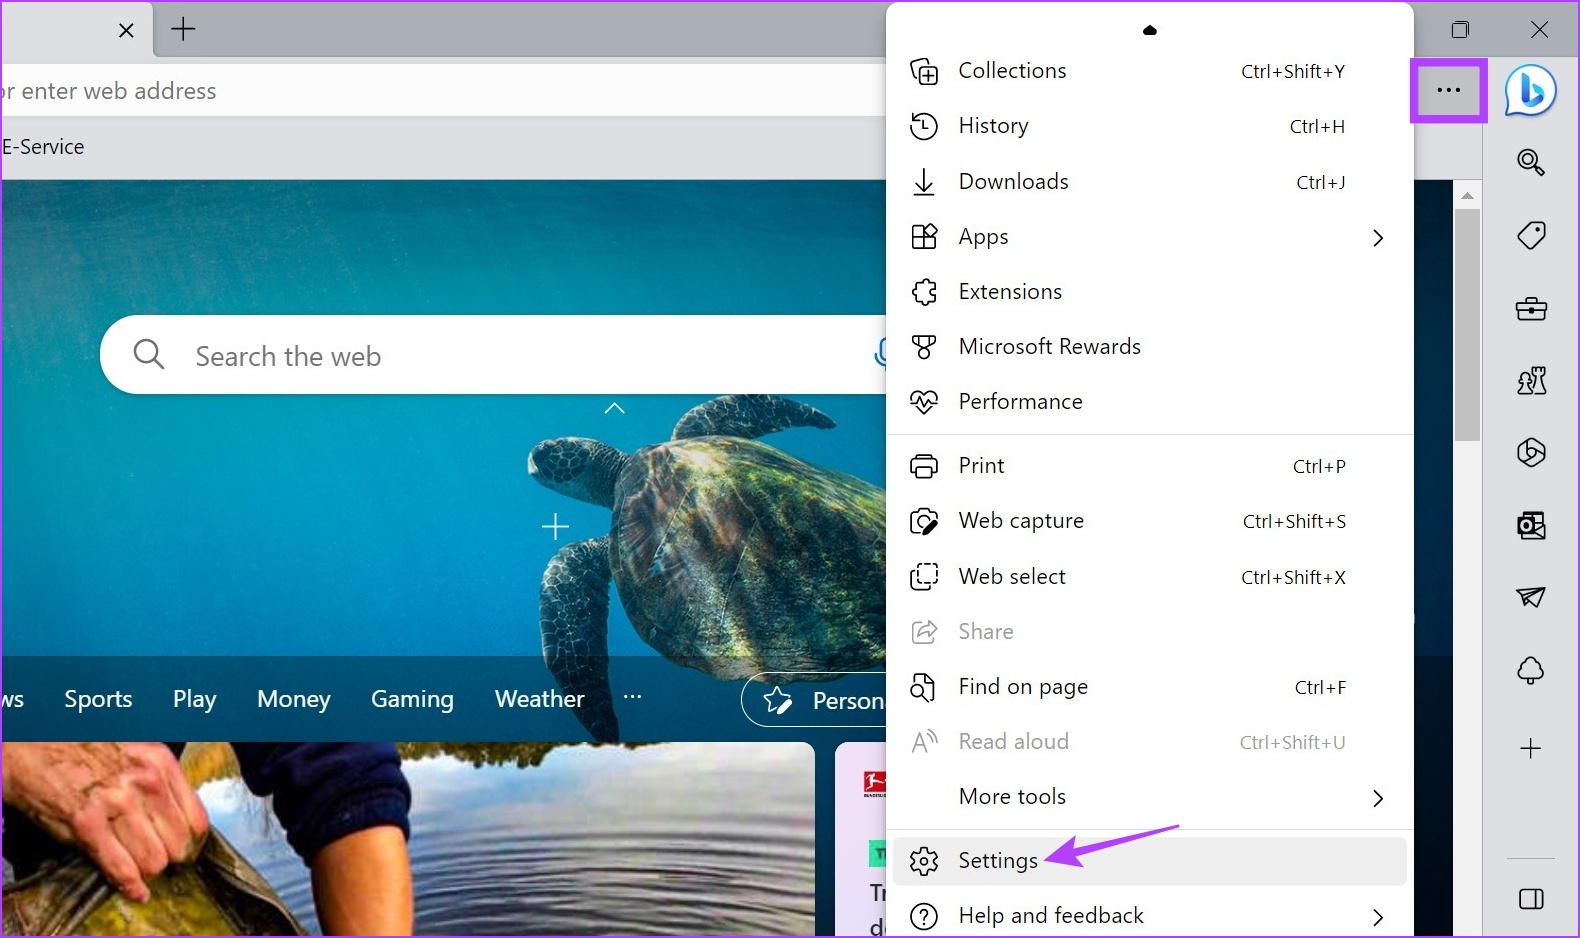Expand the More tools submenu
The image size is (1580, 938).
[x=1377, y=798]
